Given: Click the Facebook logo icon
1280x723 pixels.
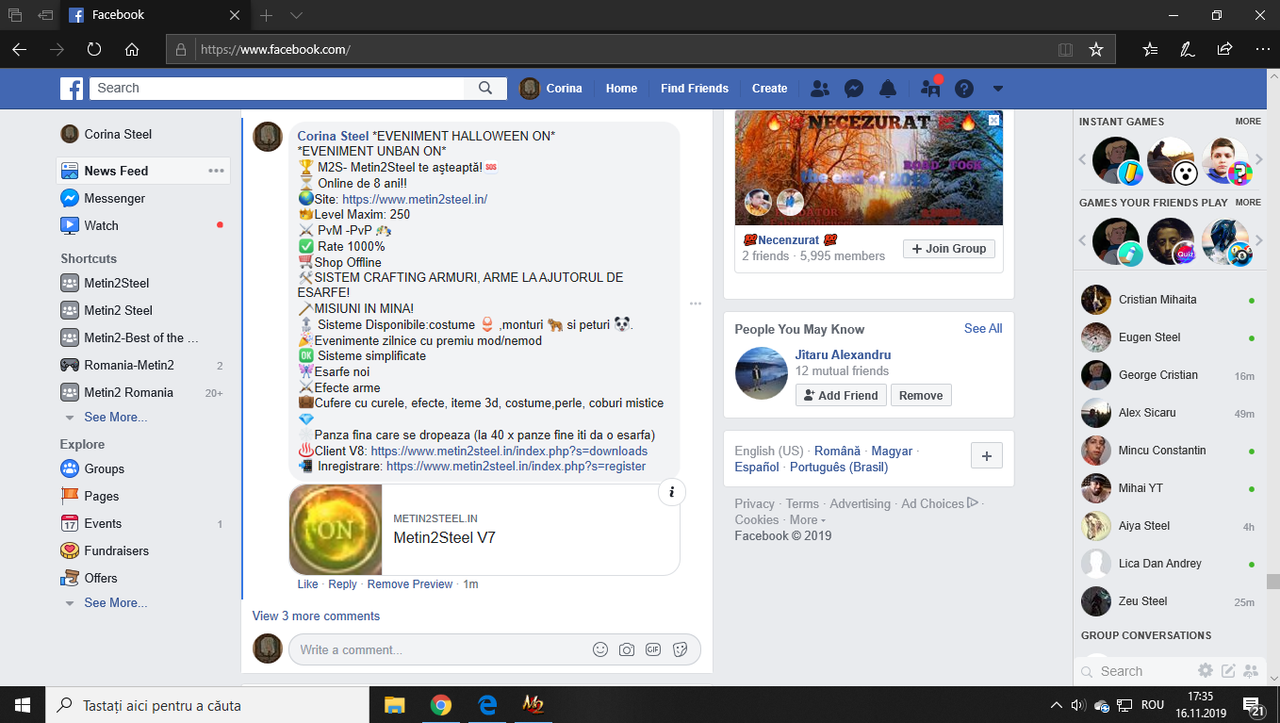Looking at the screenshot, I should tap(72, 88).
